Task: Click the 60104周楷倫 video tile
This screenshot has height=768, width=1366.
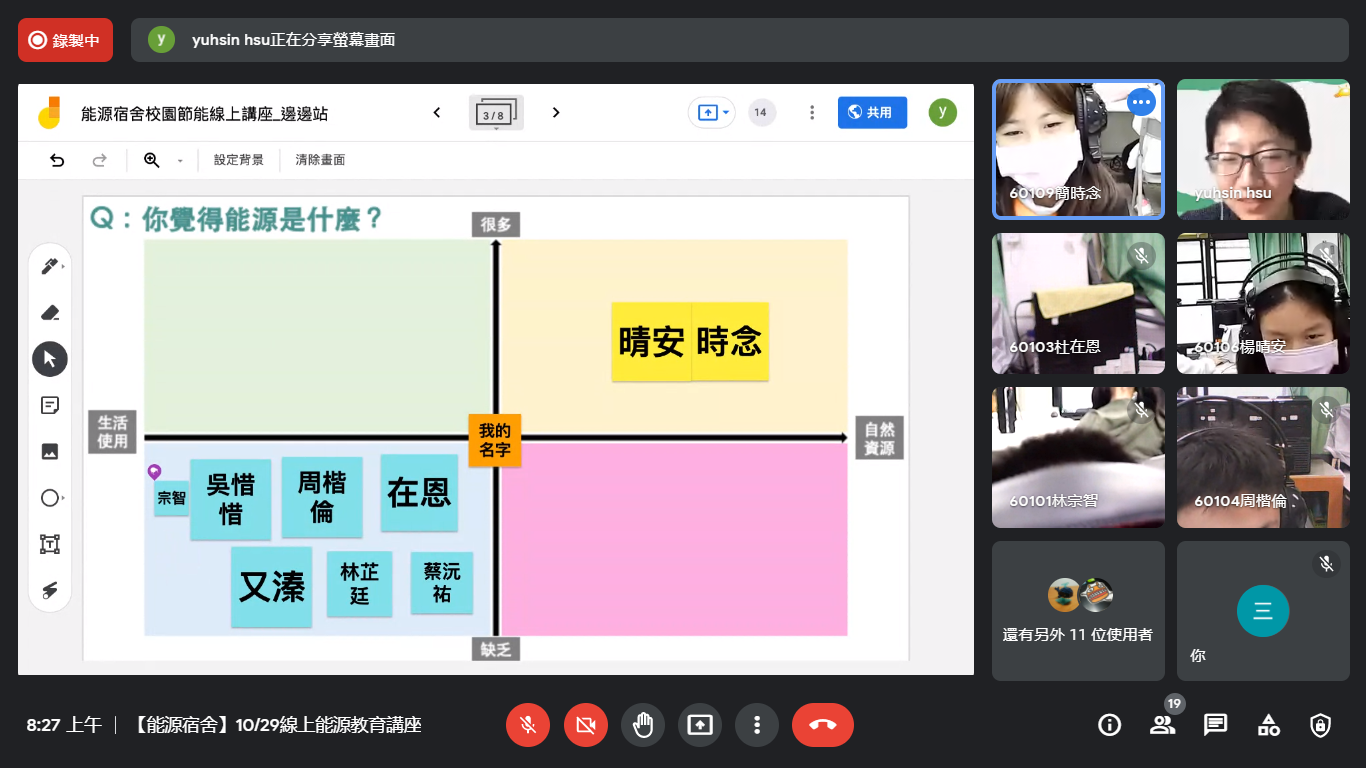Action: 1263,458
